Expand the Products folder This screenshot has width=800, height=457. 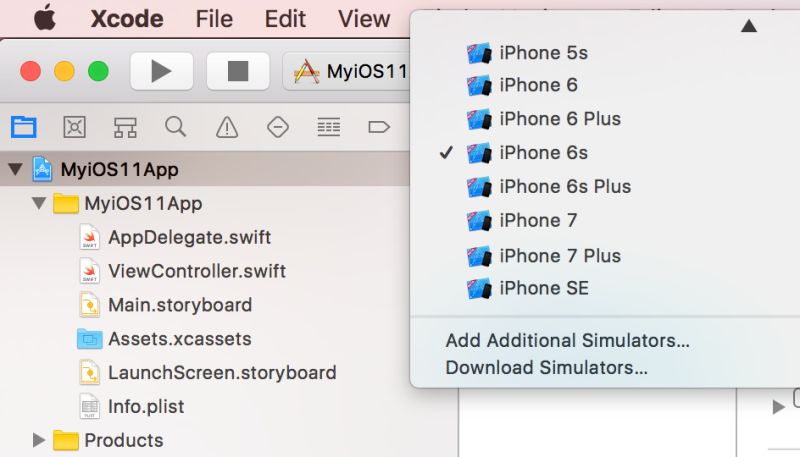tap(39, 440)
